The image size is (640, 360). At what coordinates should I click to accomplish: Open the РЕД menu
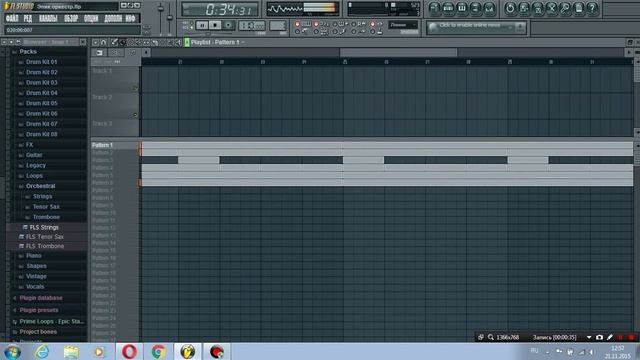[28, 18]
